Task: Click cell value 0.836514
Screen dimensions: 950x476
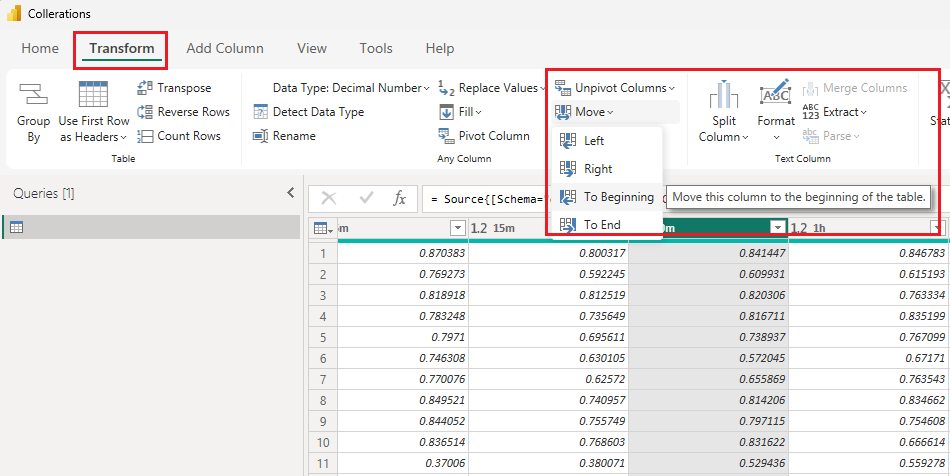Action: pyautogui.click(x=442, y=444)
